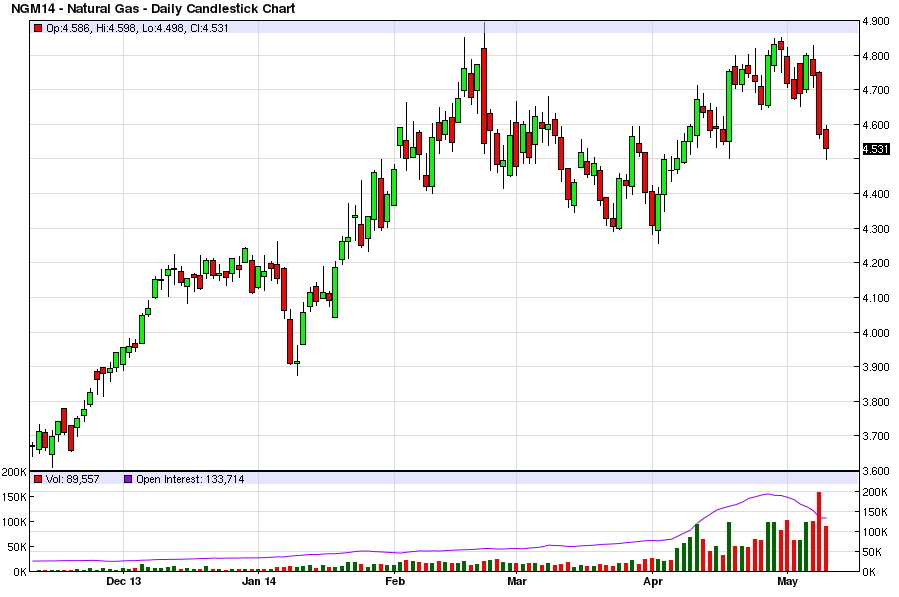Click the purple Open Interest legend square
This screenshot has height=597, width=899.
point(128,479)
